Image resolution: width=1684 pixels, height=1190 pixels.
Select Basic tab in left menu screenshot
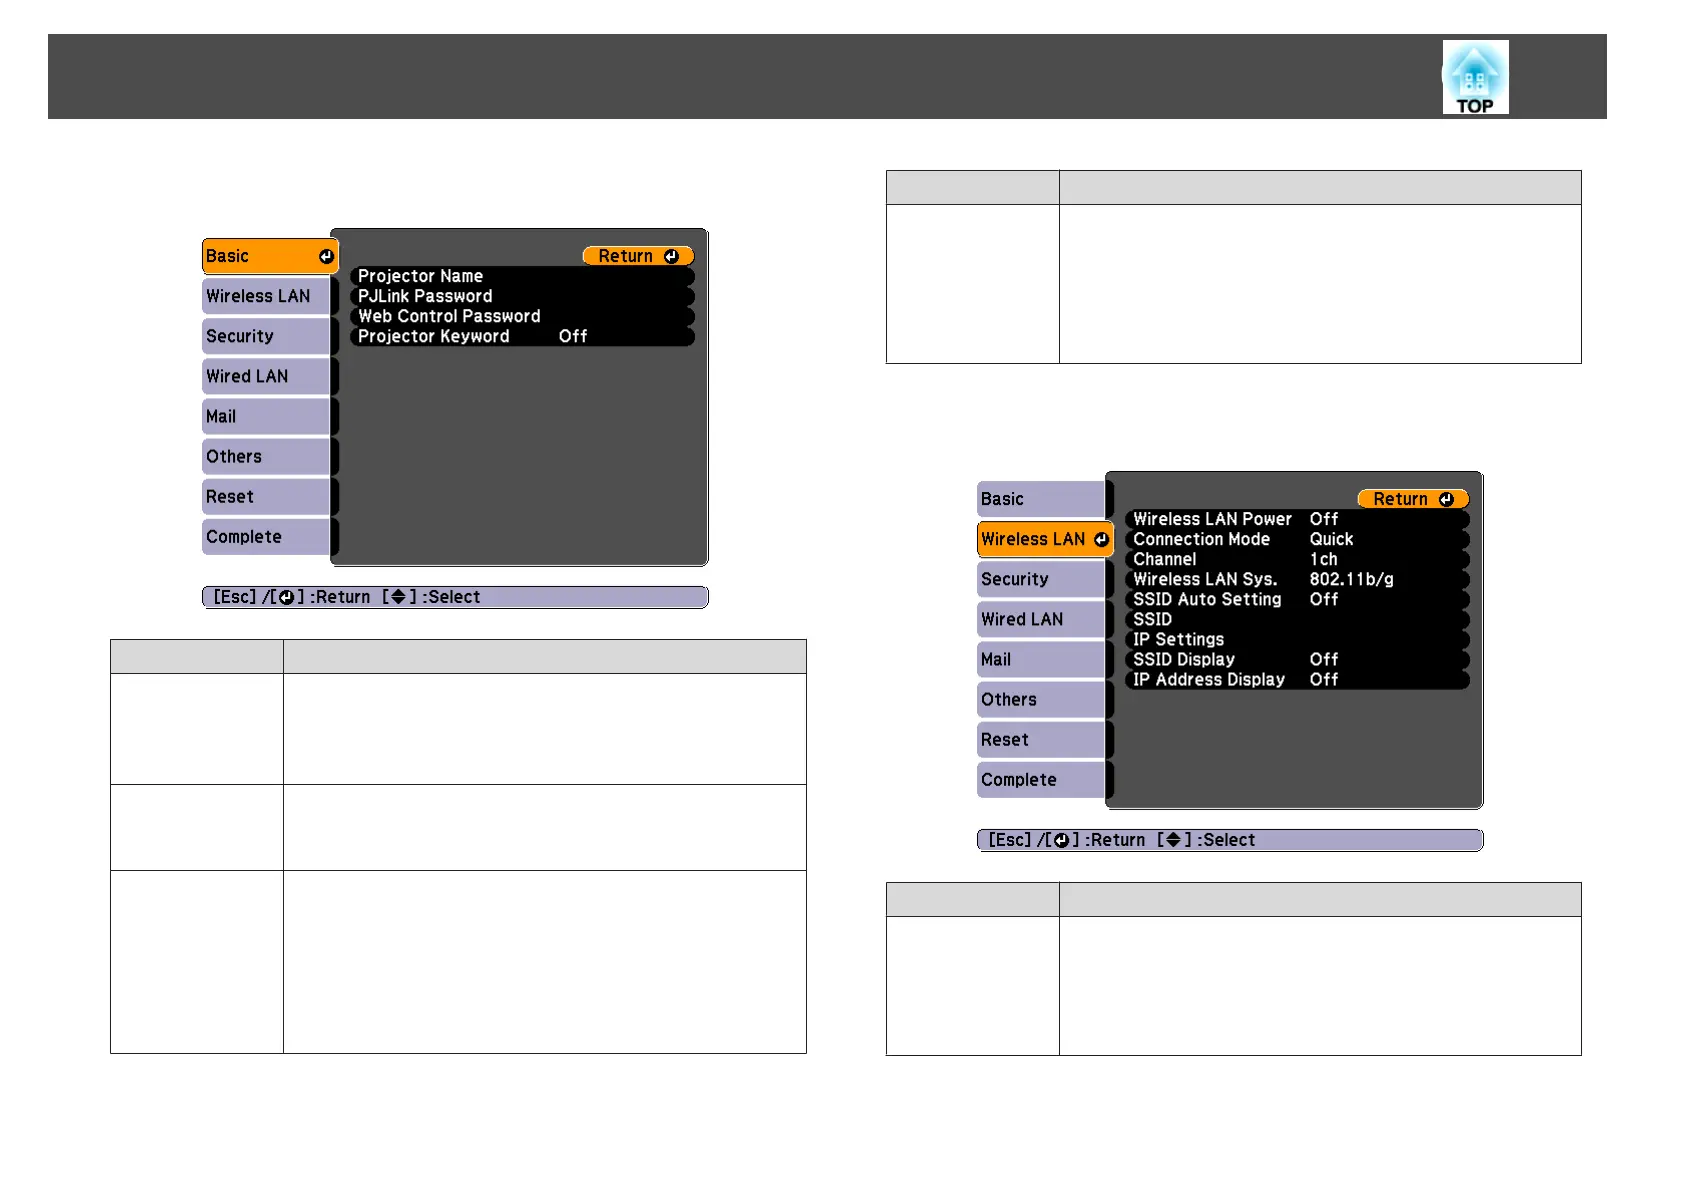click(x=270, y=256)
